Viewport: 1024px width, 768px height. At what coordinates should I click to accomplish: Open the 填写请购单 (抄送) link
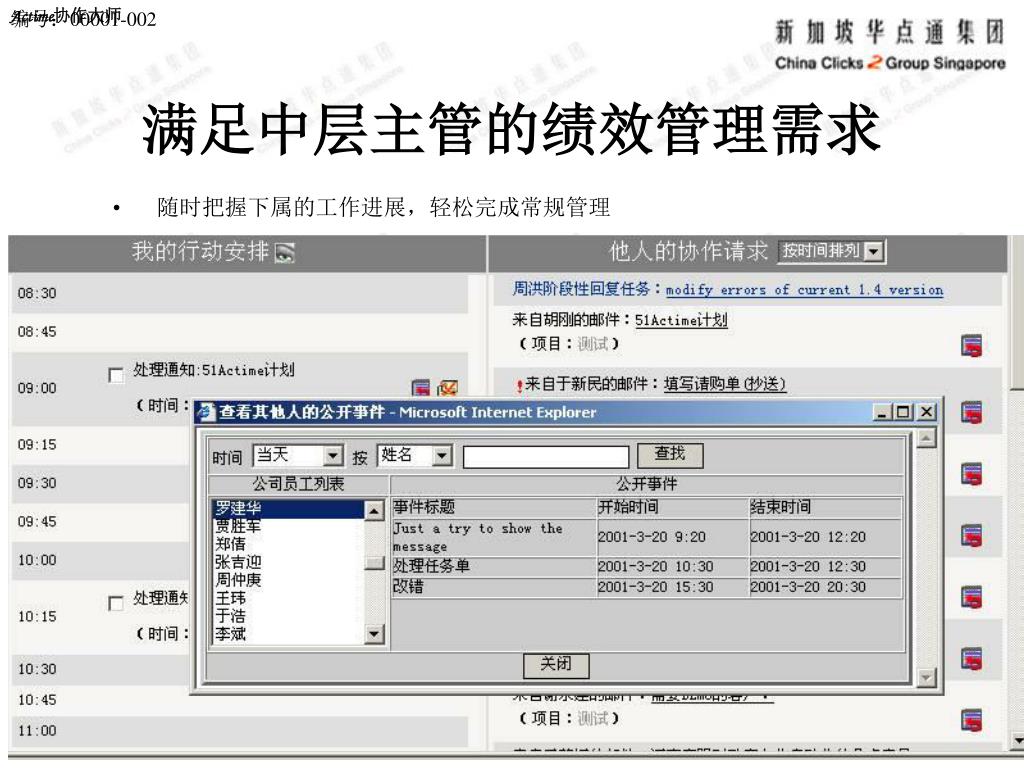tap(724, 383)
